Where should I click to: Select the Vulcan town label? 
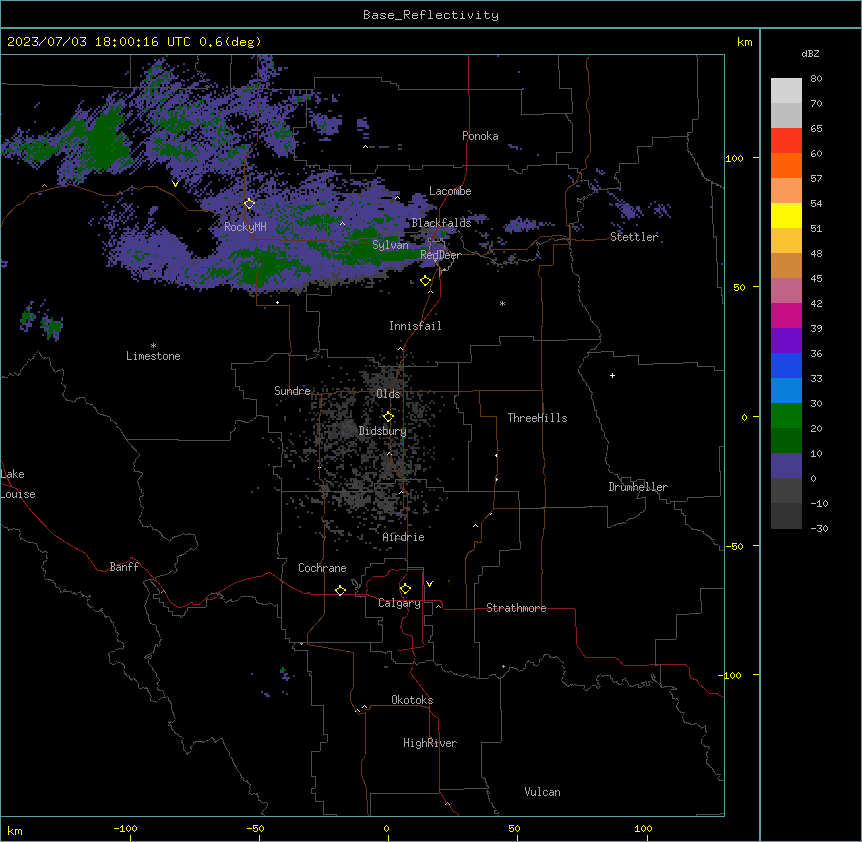[542, 792]
